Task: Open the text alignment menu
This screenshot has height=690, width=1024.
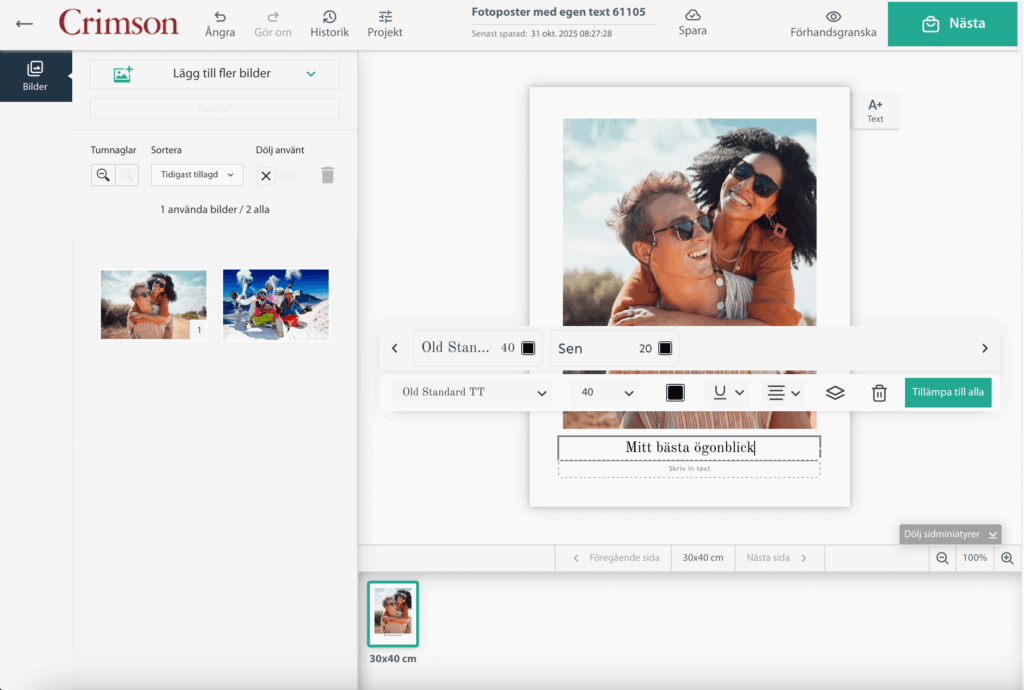Action: (783, 393)
